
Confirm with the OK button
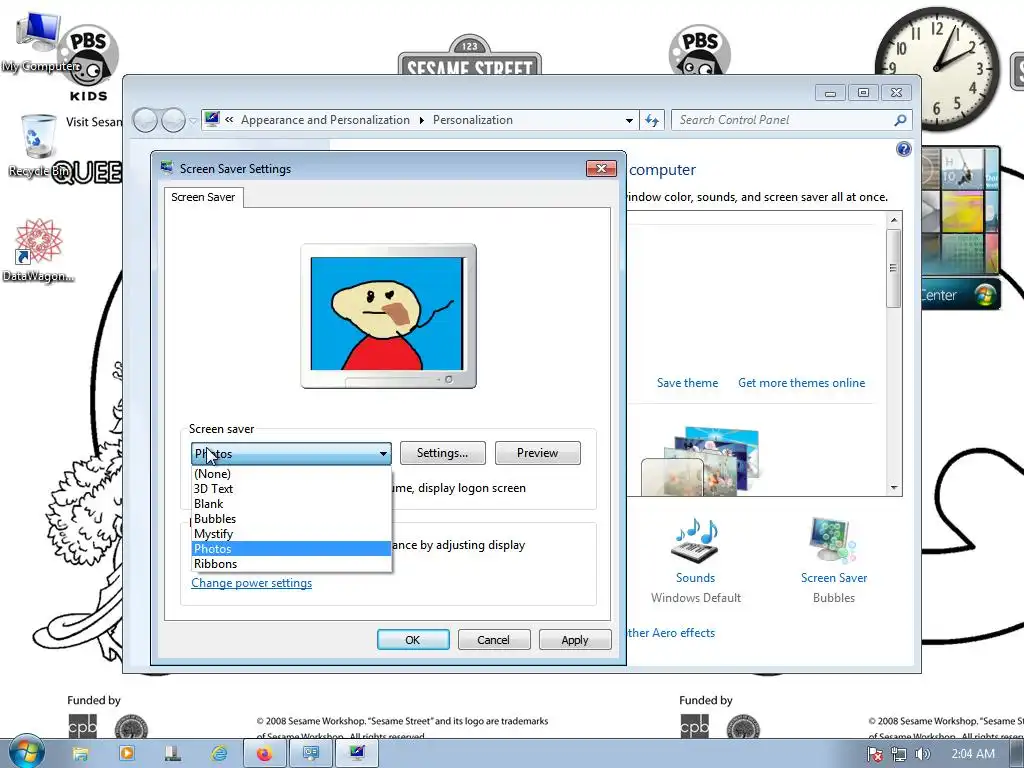[413, 640]
